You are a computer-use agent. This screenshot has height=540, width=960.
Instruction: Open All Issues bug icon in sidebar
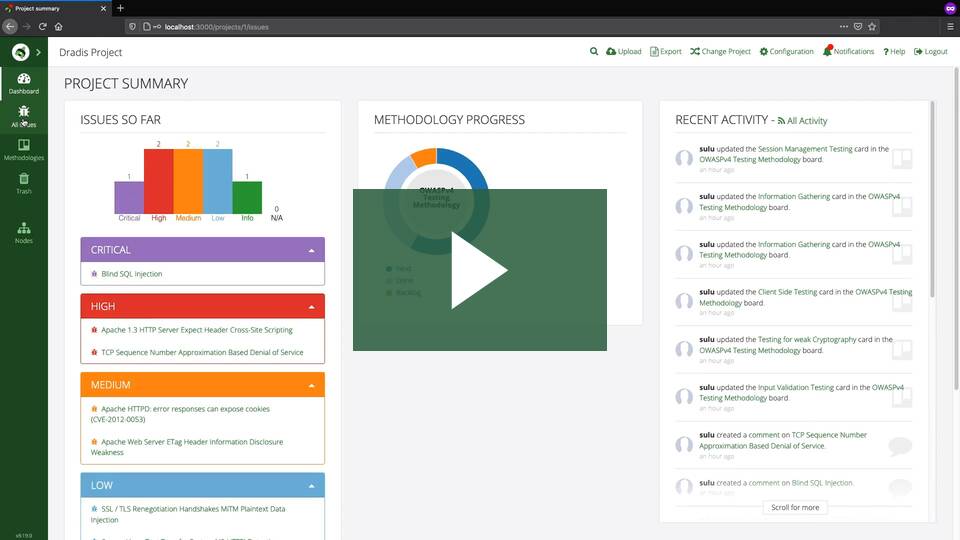pyautogui.click(x=24, y=111)
